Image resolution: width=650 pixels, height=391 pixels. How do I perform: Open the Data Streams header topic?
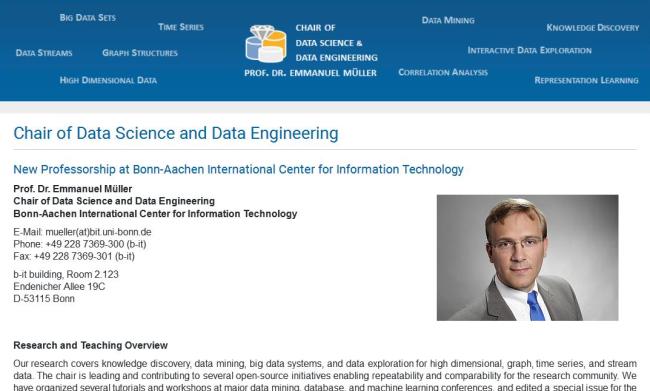[x=44, y=53]
